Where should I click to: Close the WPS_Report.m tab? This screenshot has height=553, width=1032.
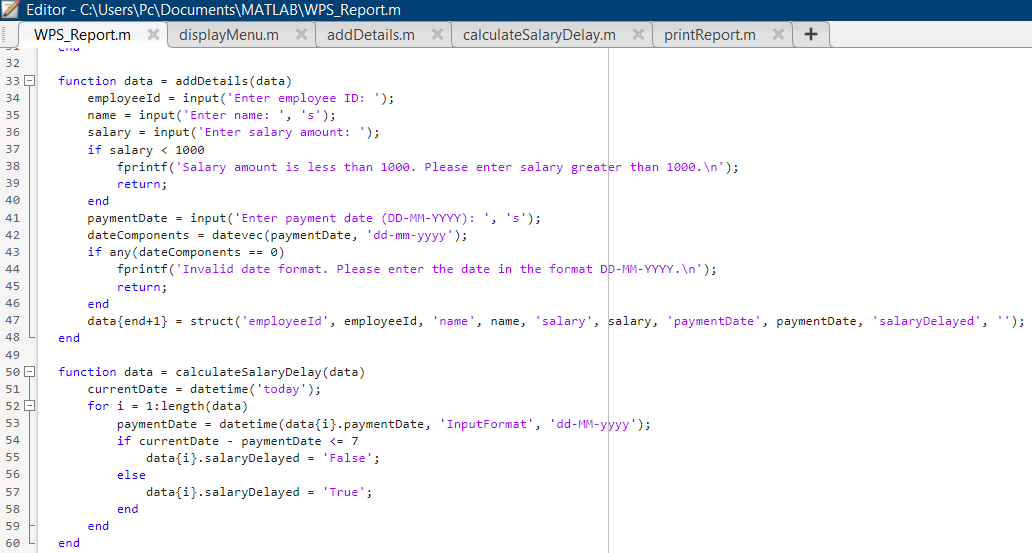point(153,34)
